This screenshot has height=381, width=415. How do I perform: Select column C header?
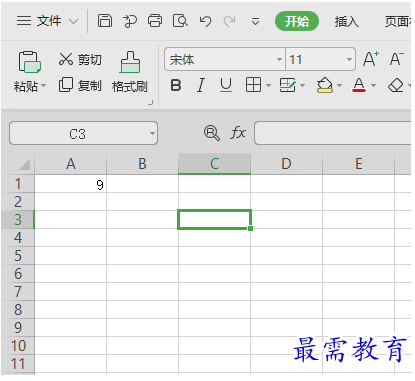click(214, 164)
